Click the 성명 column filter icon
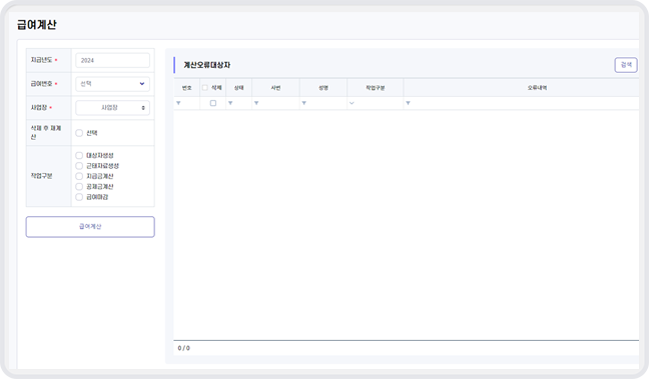 tap(304, 103)
